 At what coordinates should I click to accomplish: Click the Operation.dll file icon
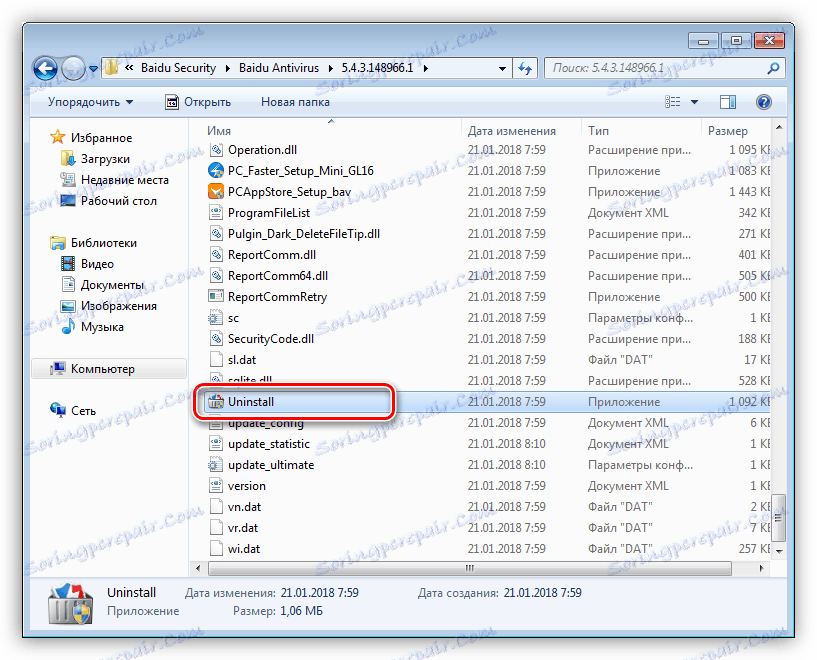tap(216, 150)
